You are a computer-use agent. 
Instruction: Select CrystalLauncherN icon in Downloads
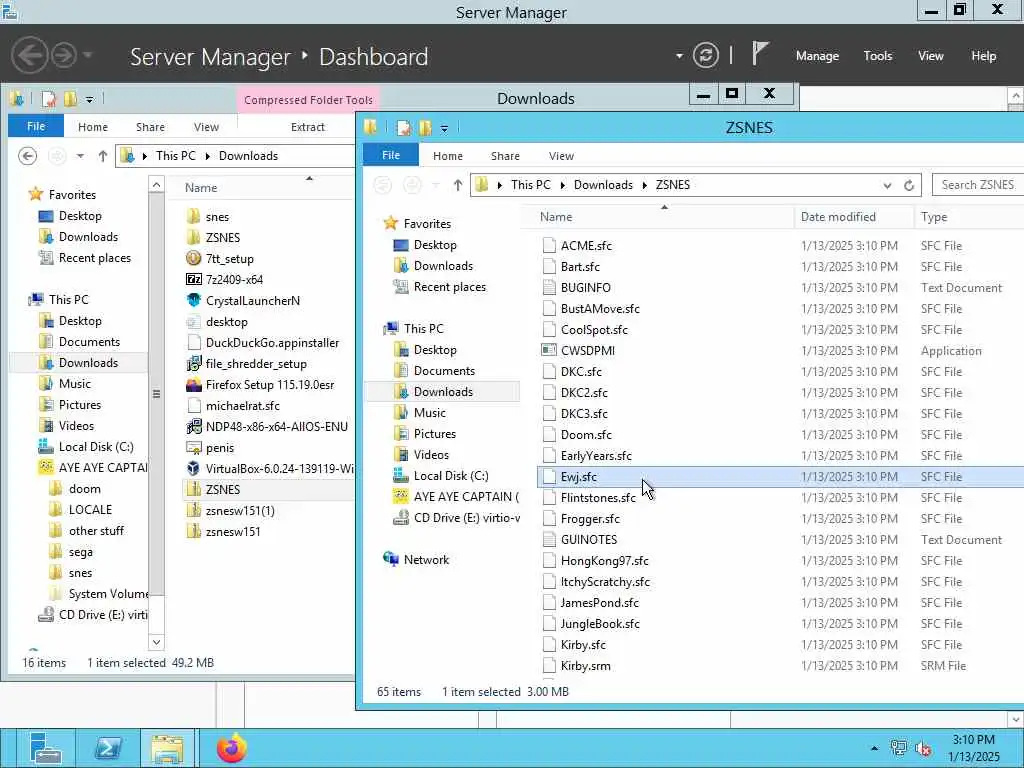click(193, 300)
